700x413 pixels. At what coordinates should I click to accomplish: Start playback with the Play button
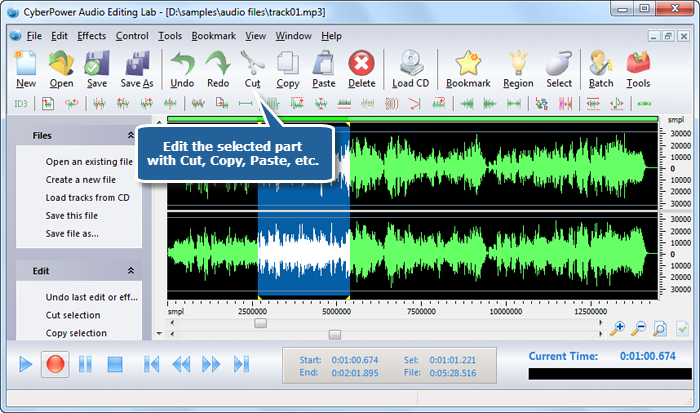[x=25, y=364]
